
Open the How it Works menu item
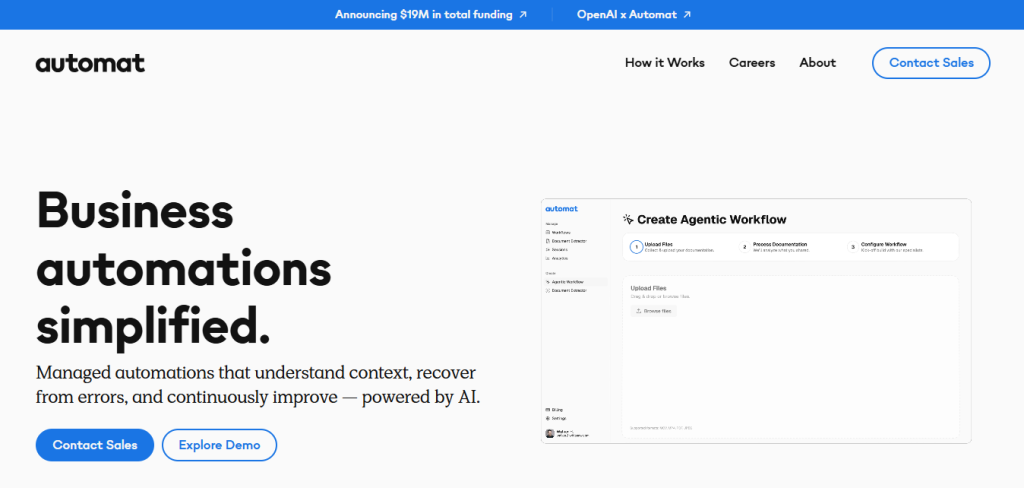[664, 63]
